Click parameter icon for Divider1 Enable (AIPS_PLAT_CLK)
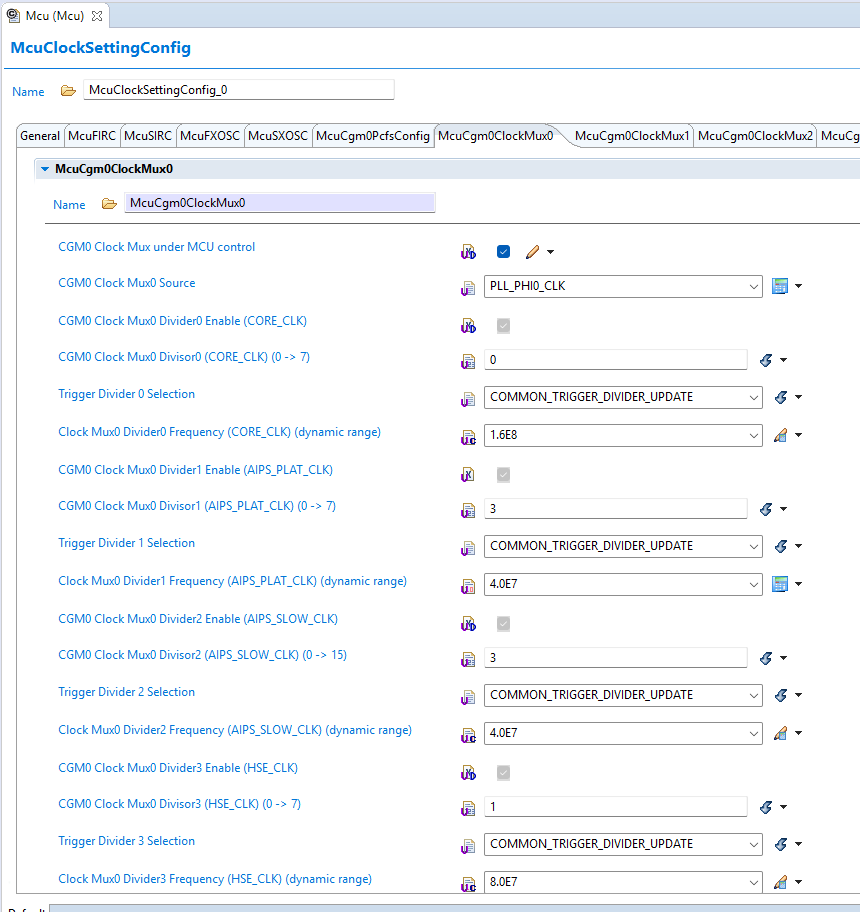 click(468, 475)
